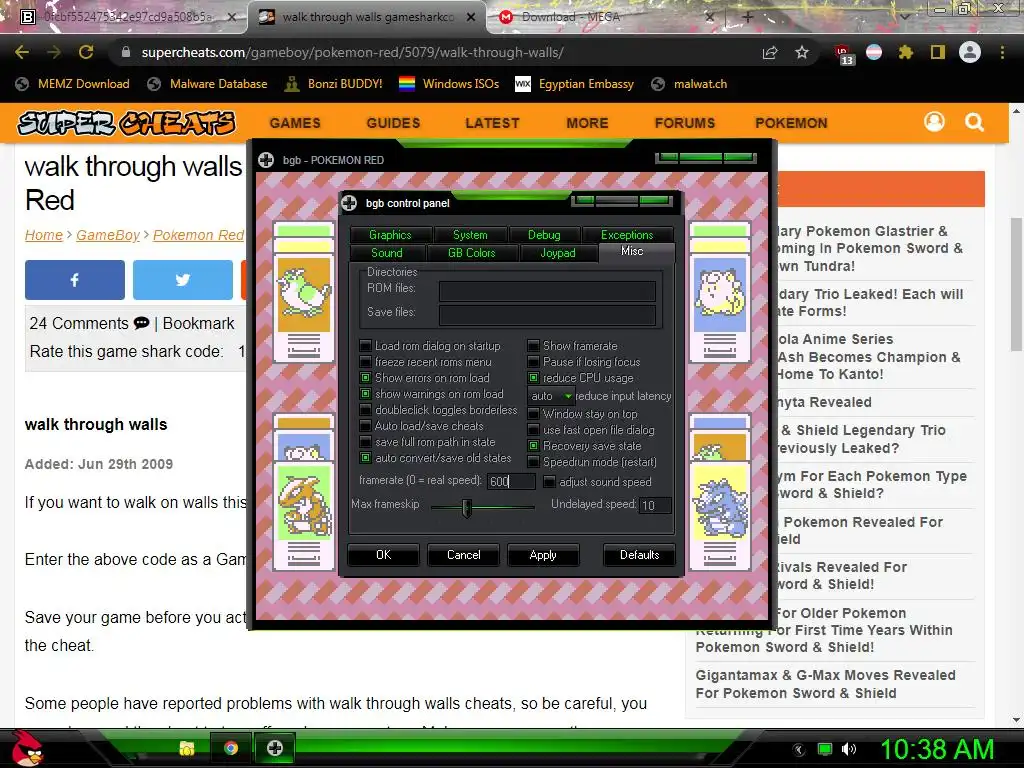Open the GAMES menu on SuperCheats
The height and width of the screenshot is (768, 1024).
tap(295, 123)
